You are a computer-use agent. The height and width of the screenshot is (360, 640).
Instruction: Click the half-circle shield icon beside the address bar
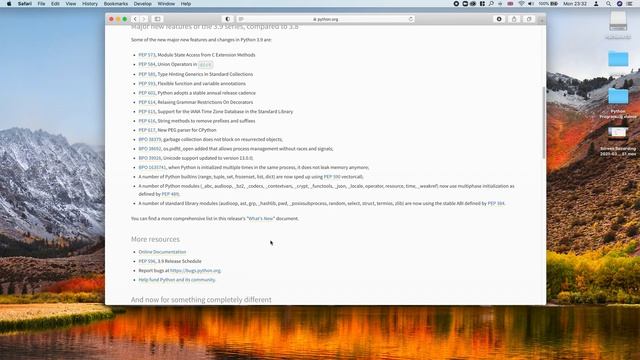[x=228, y=19]
